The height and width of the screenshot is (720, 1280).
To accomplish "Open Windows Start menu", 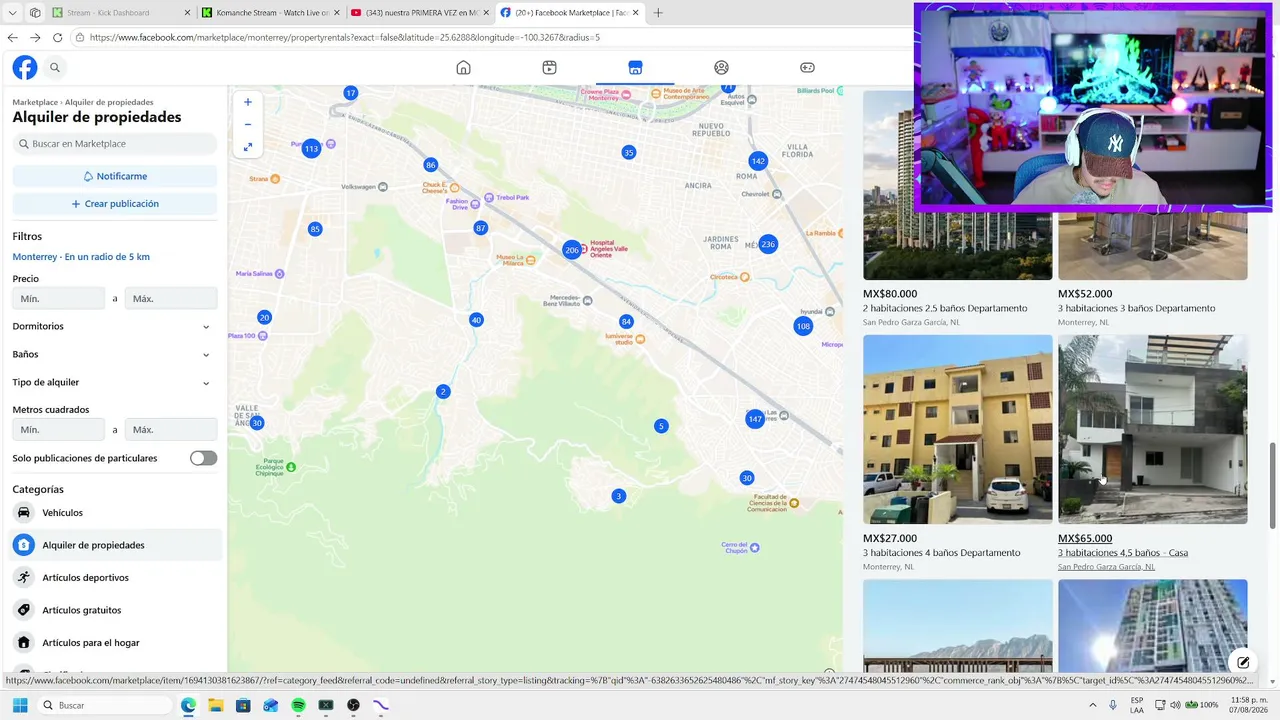I will click(x=19, y=705).
